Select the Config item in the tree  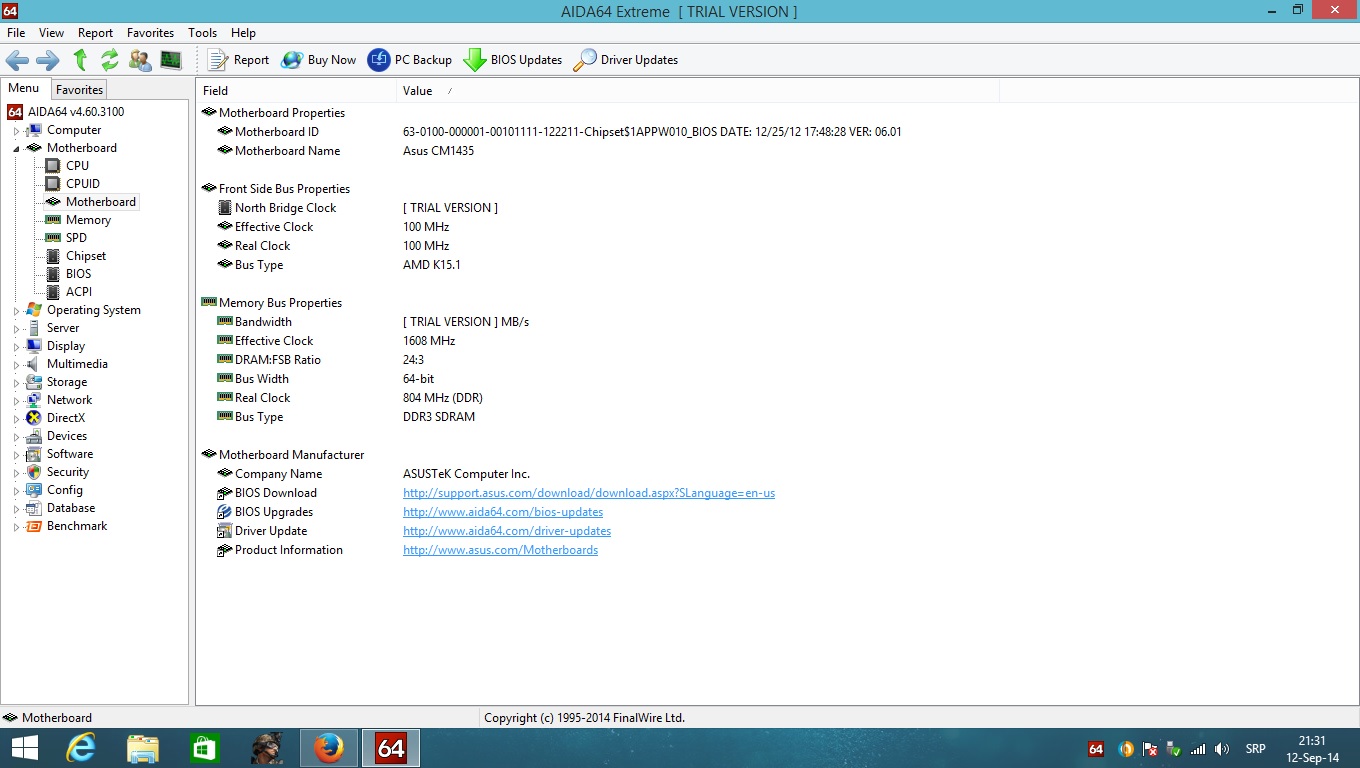[65, 490]
